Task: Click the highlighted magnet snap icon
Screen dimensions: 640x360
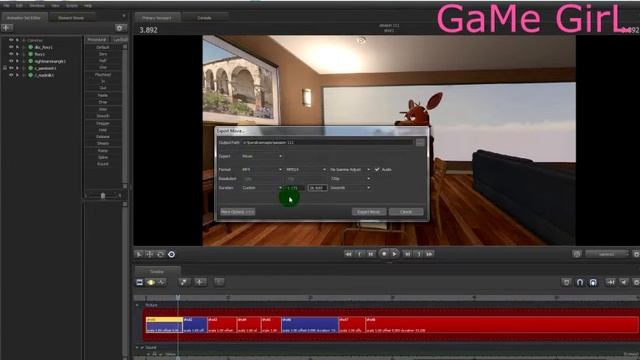Action: pos(593,282)
